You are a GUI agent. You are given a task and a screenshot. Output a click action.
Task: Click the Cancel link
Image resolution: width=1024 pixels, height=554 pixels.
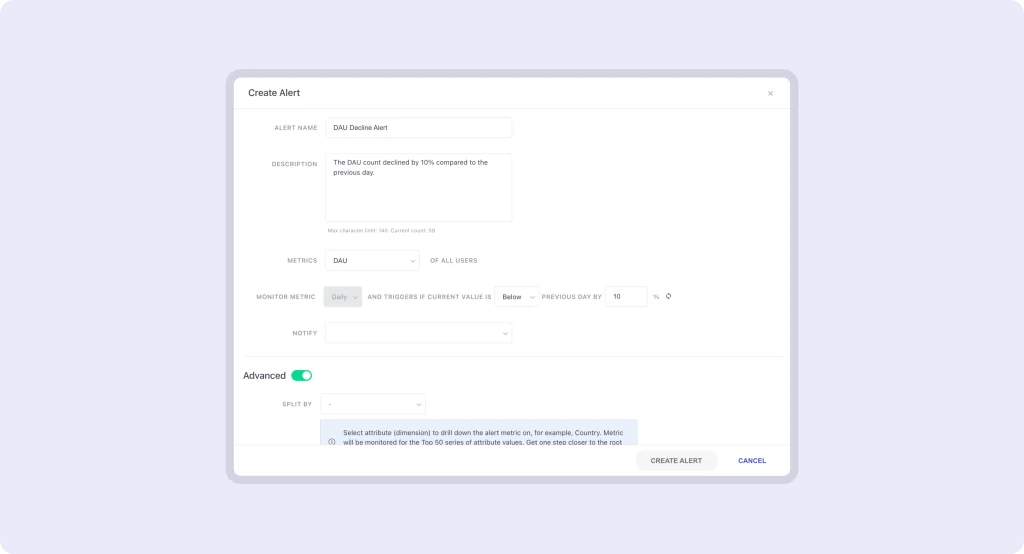pyautogui.click(x=752, y=461)
